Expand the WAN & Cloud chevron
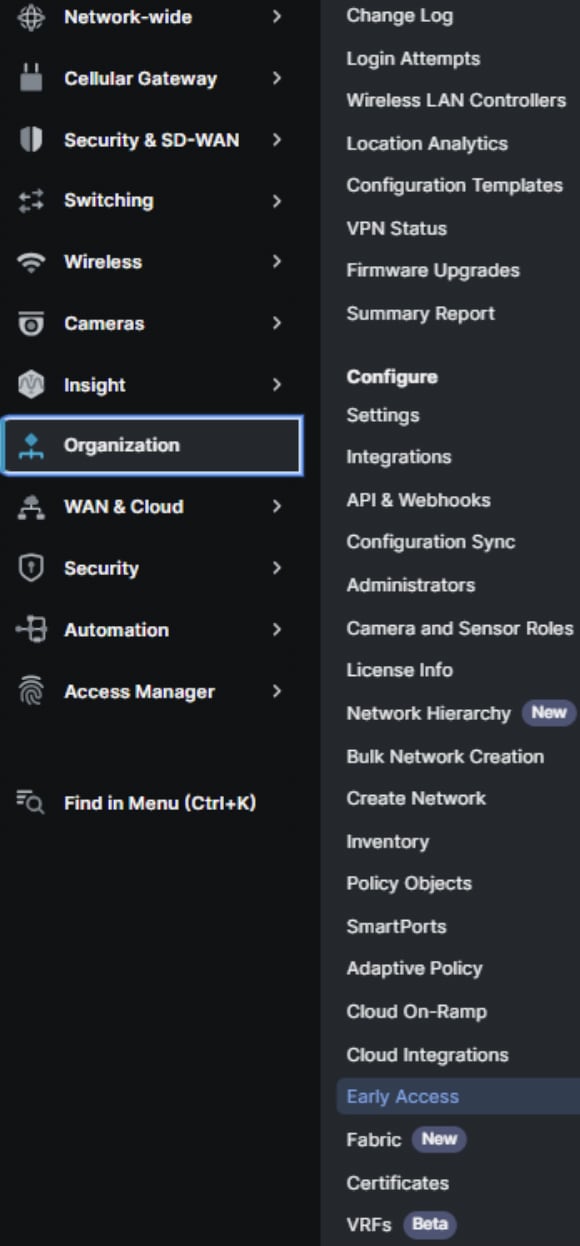 (x=277, y=507)
